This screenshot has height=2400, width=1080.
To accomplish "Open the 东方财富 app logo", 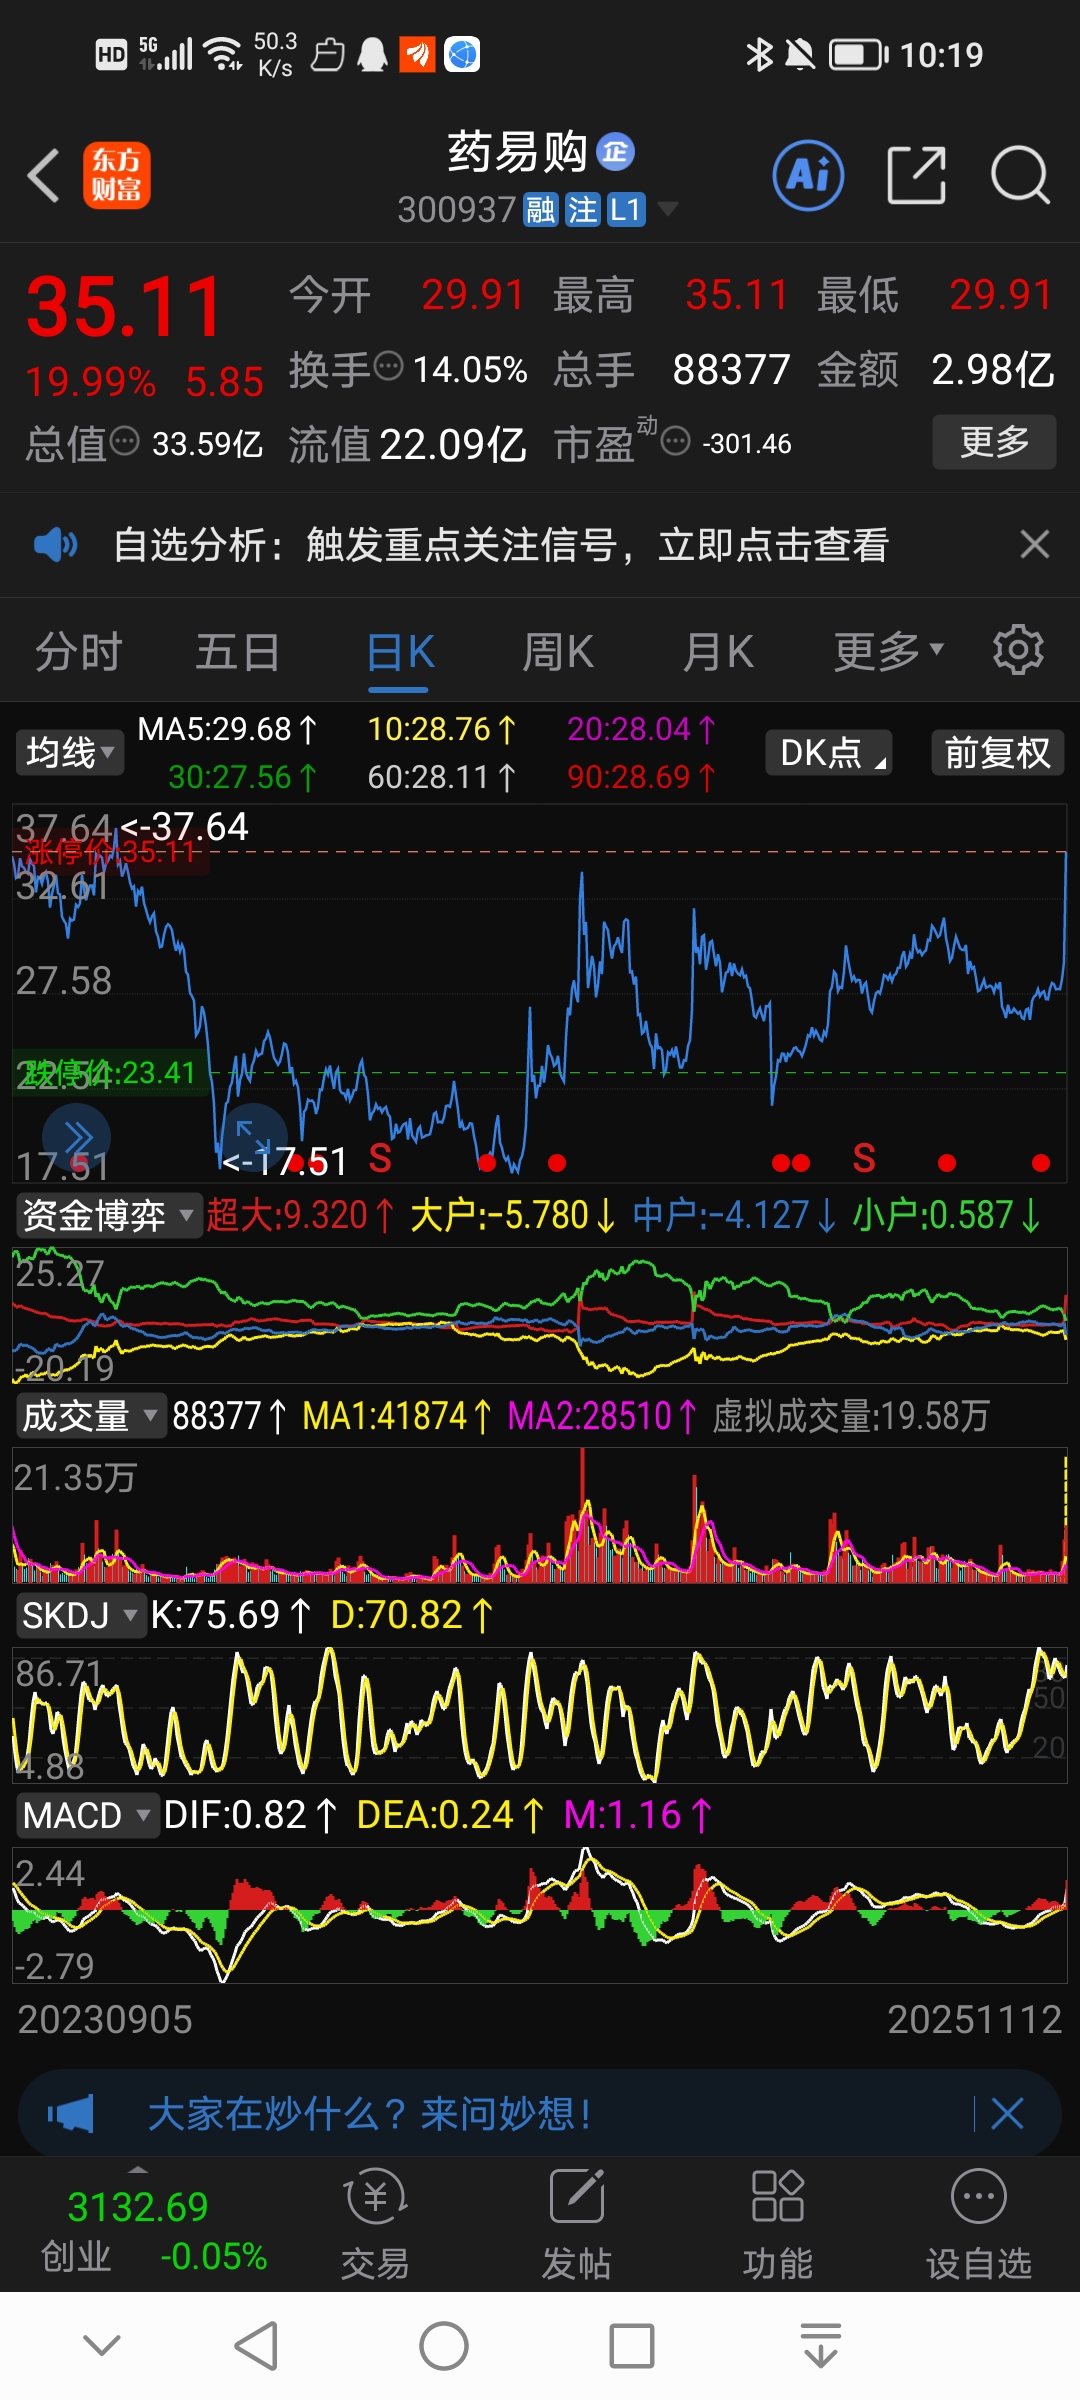I will 117,175.
